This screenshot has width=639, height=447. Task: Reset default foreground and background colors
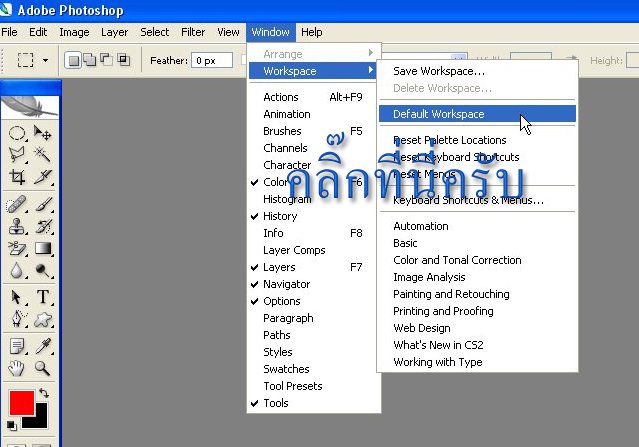point(11,425)
